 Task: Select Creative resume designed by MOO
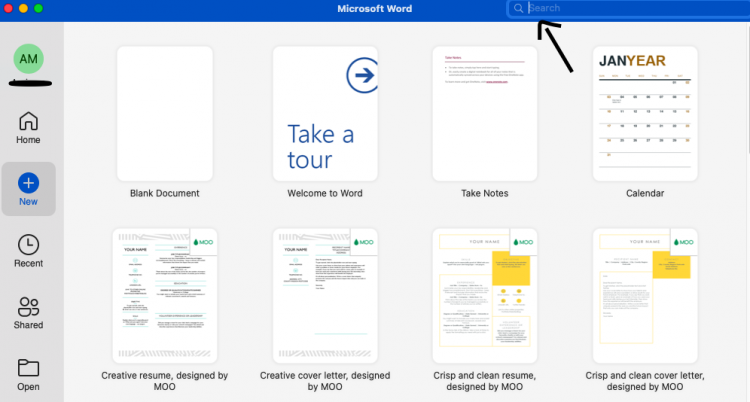tap(165, 296)
